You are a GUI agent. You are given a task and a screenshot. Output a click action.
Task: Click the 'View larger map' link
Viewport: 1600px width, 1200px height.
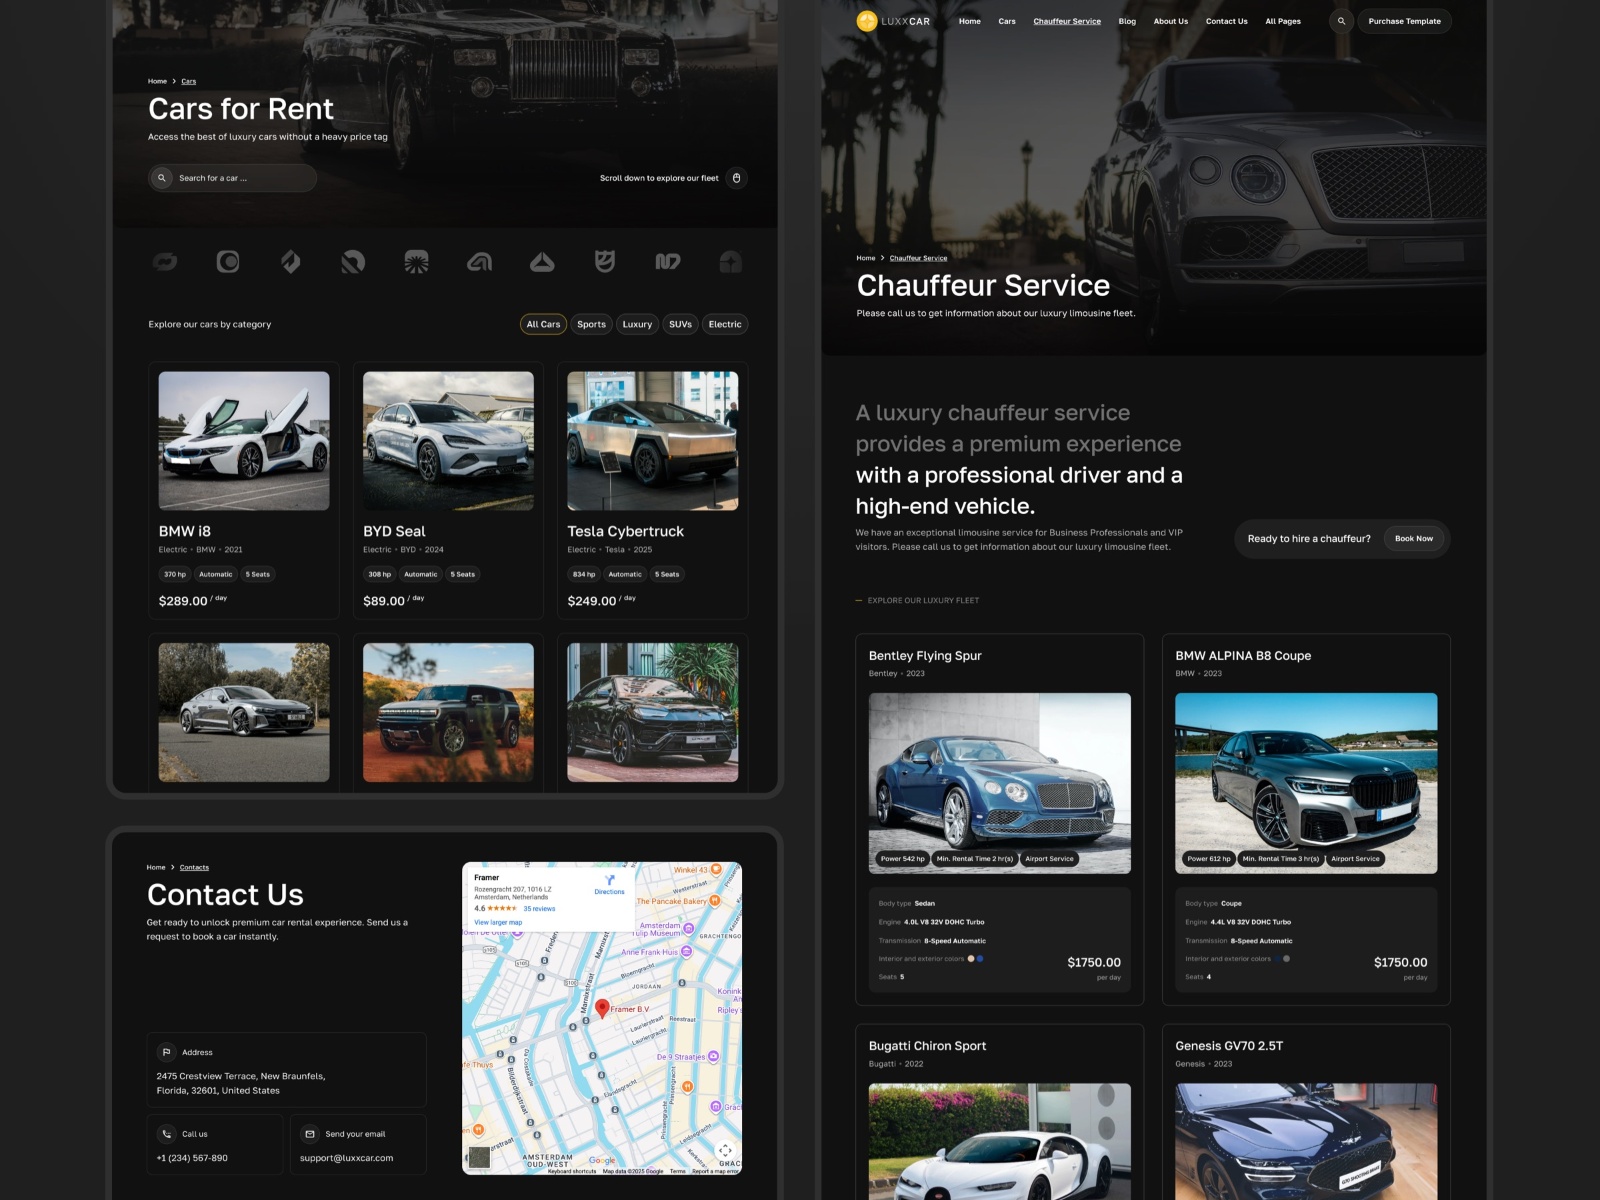tap(498, 922)
